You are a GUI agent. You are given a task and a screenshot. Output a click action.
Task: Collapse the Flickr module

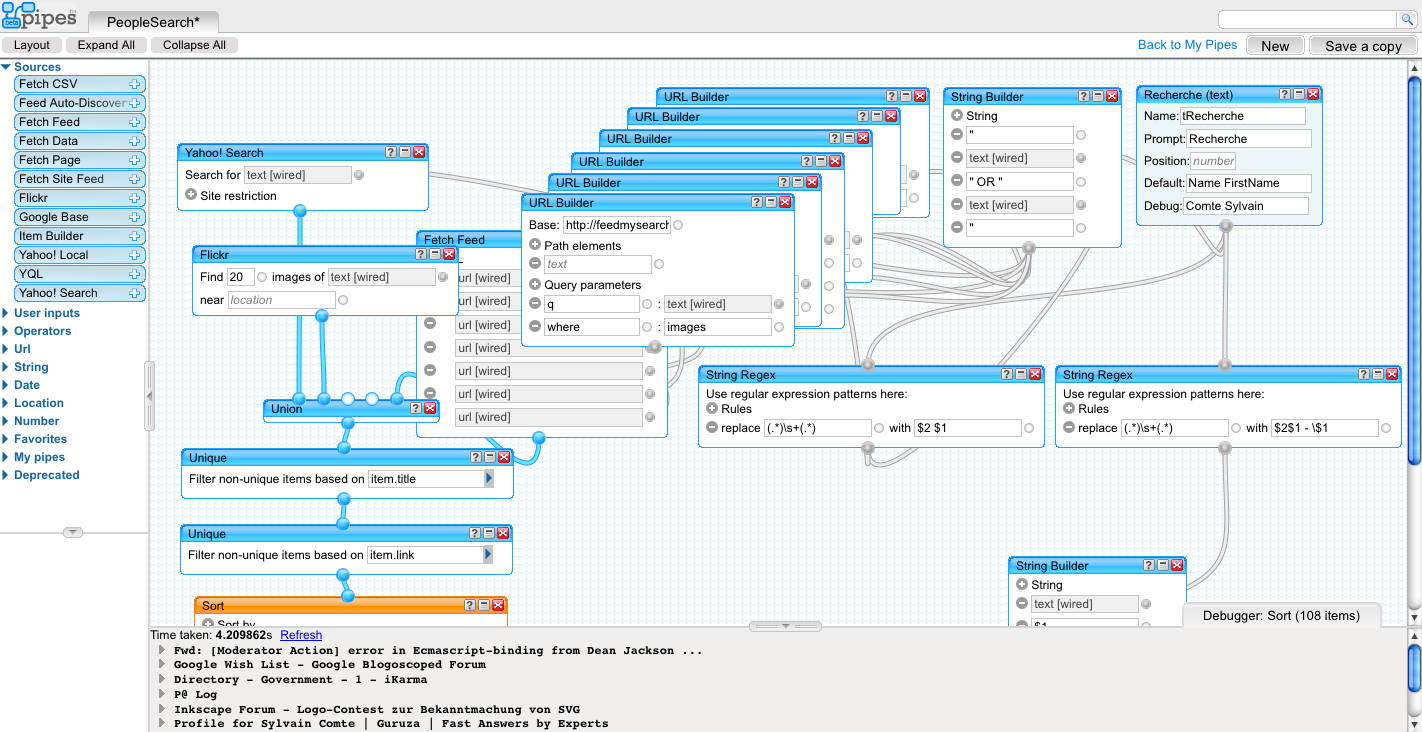point(435,254)
